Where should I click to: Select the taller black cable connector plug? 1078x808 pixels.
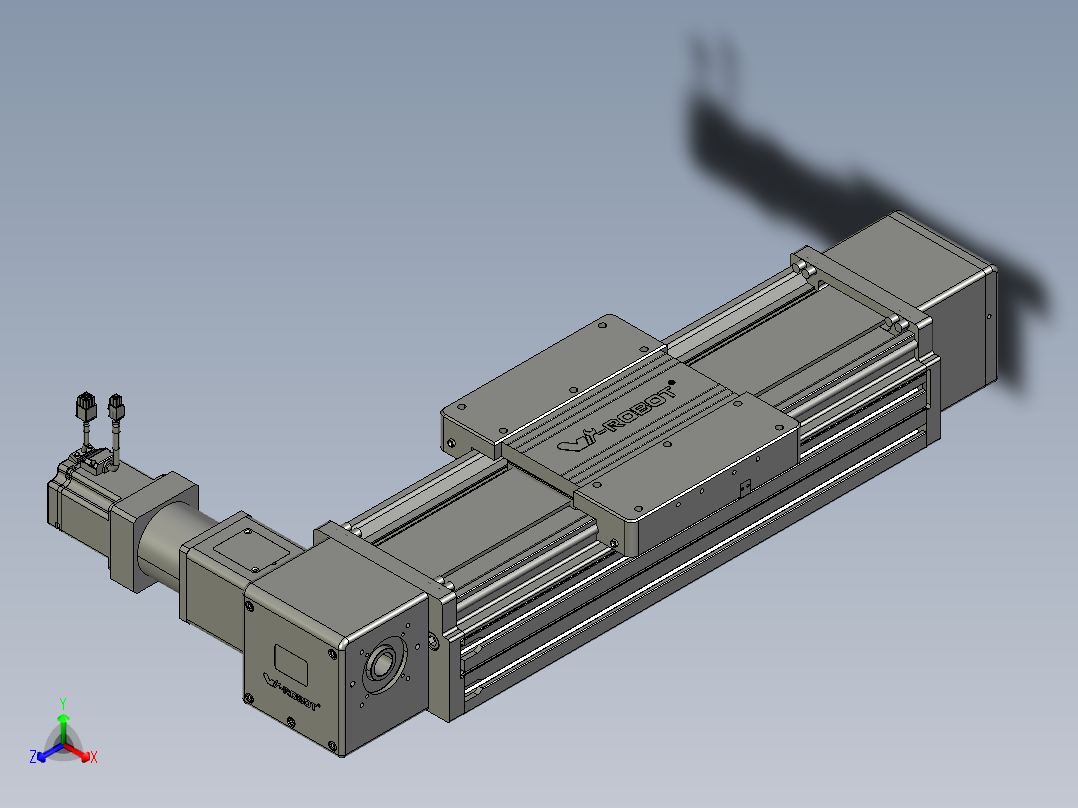[x=85, y=405]
